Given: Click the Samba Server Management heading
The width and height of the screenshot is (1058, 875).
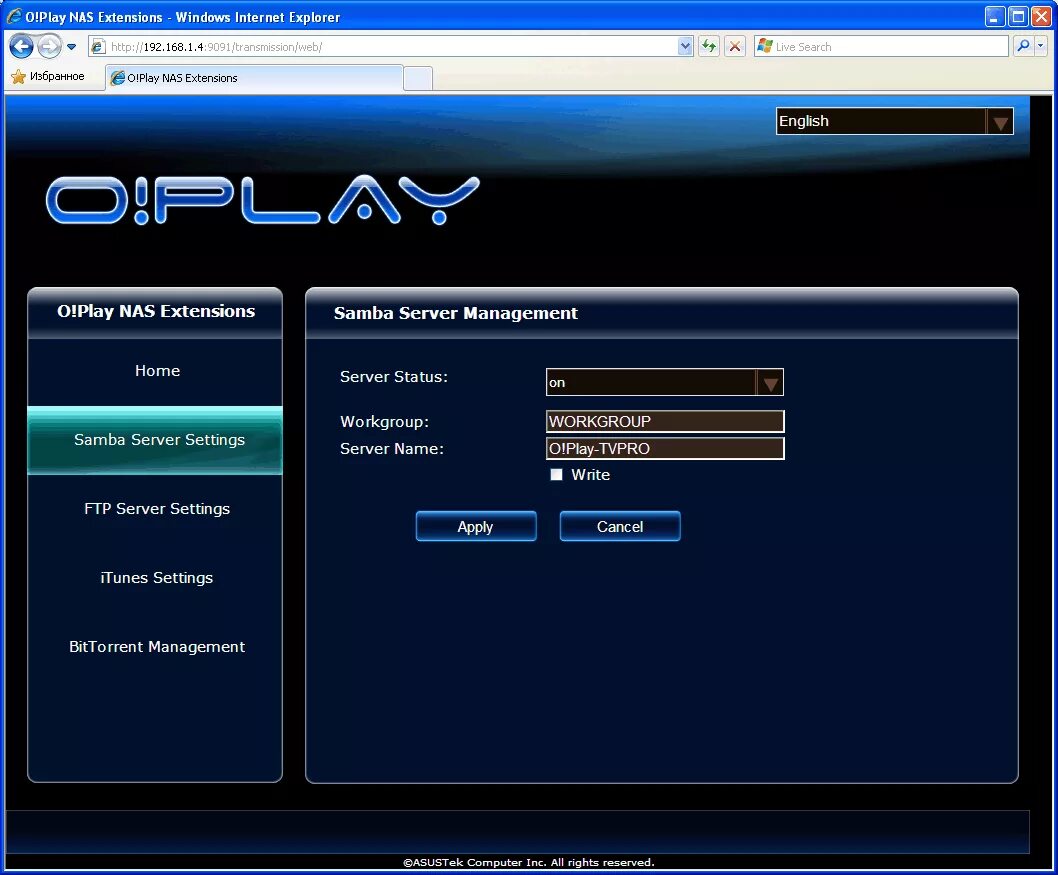Looking at the screenshot, I should click(x=455, y=313).
